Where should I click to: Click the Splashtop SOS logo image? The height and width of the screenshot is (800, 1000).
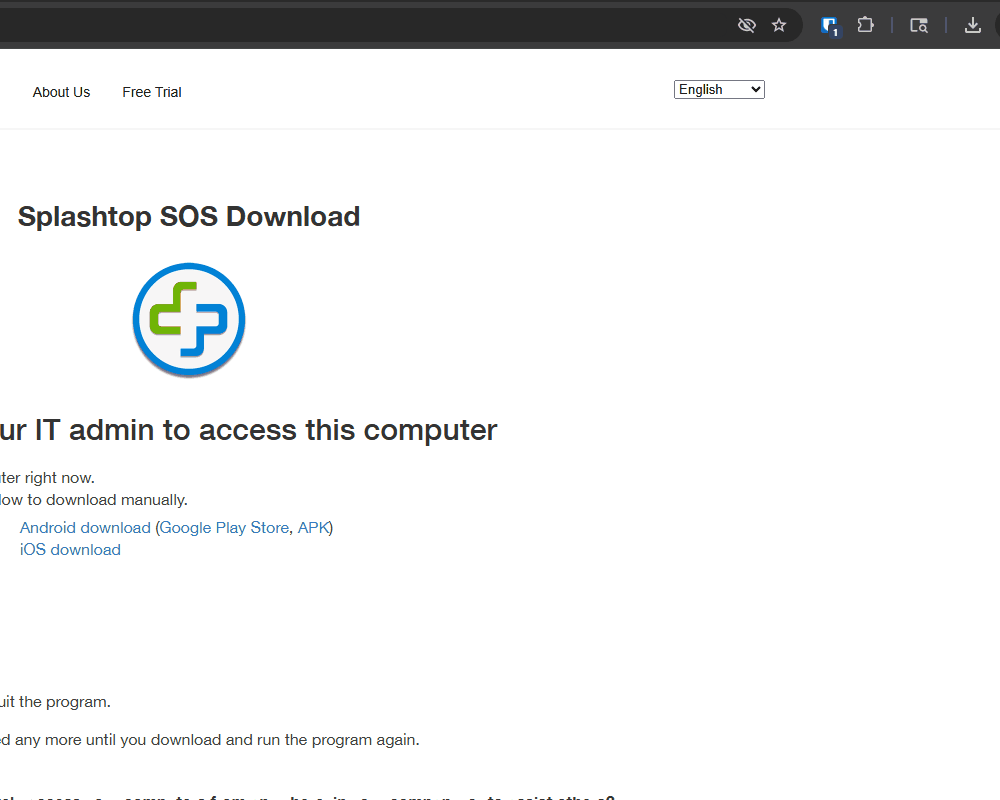189,320
